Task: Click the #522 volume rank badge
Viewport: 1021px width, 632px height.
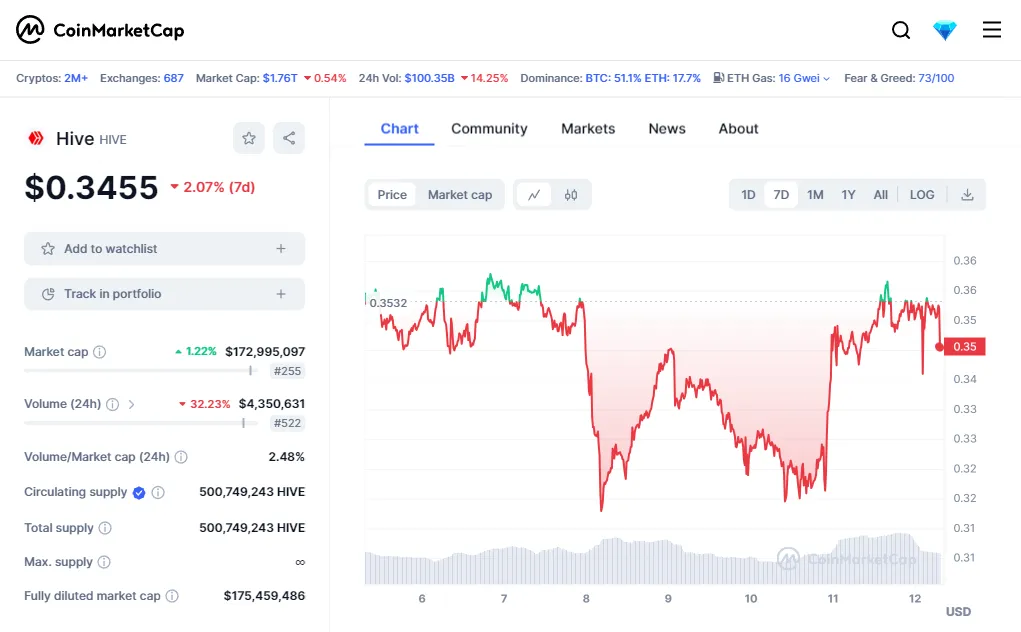Action: pos(287,423)
